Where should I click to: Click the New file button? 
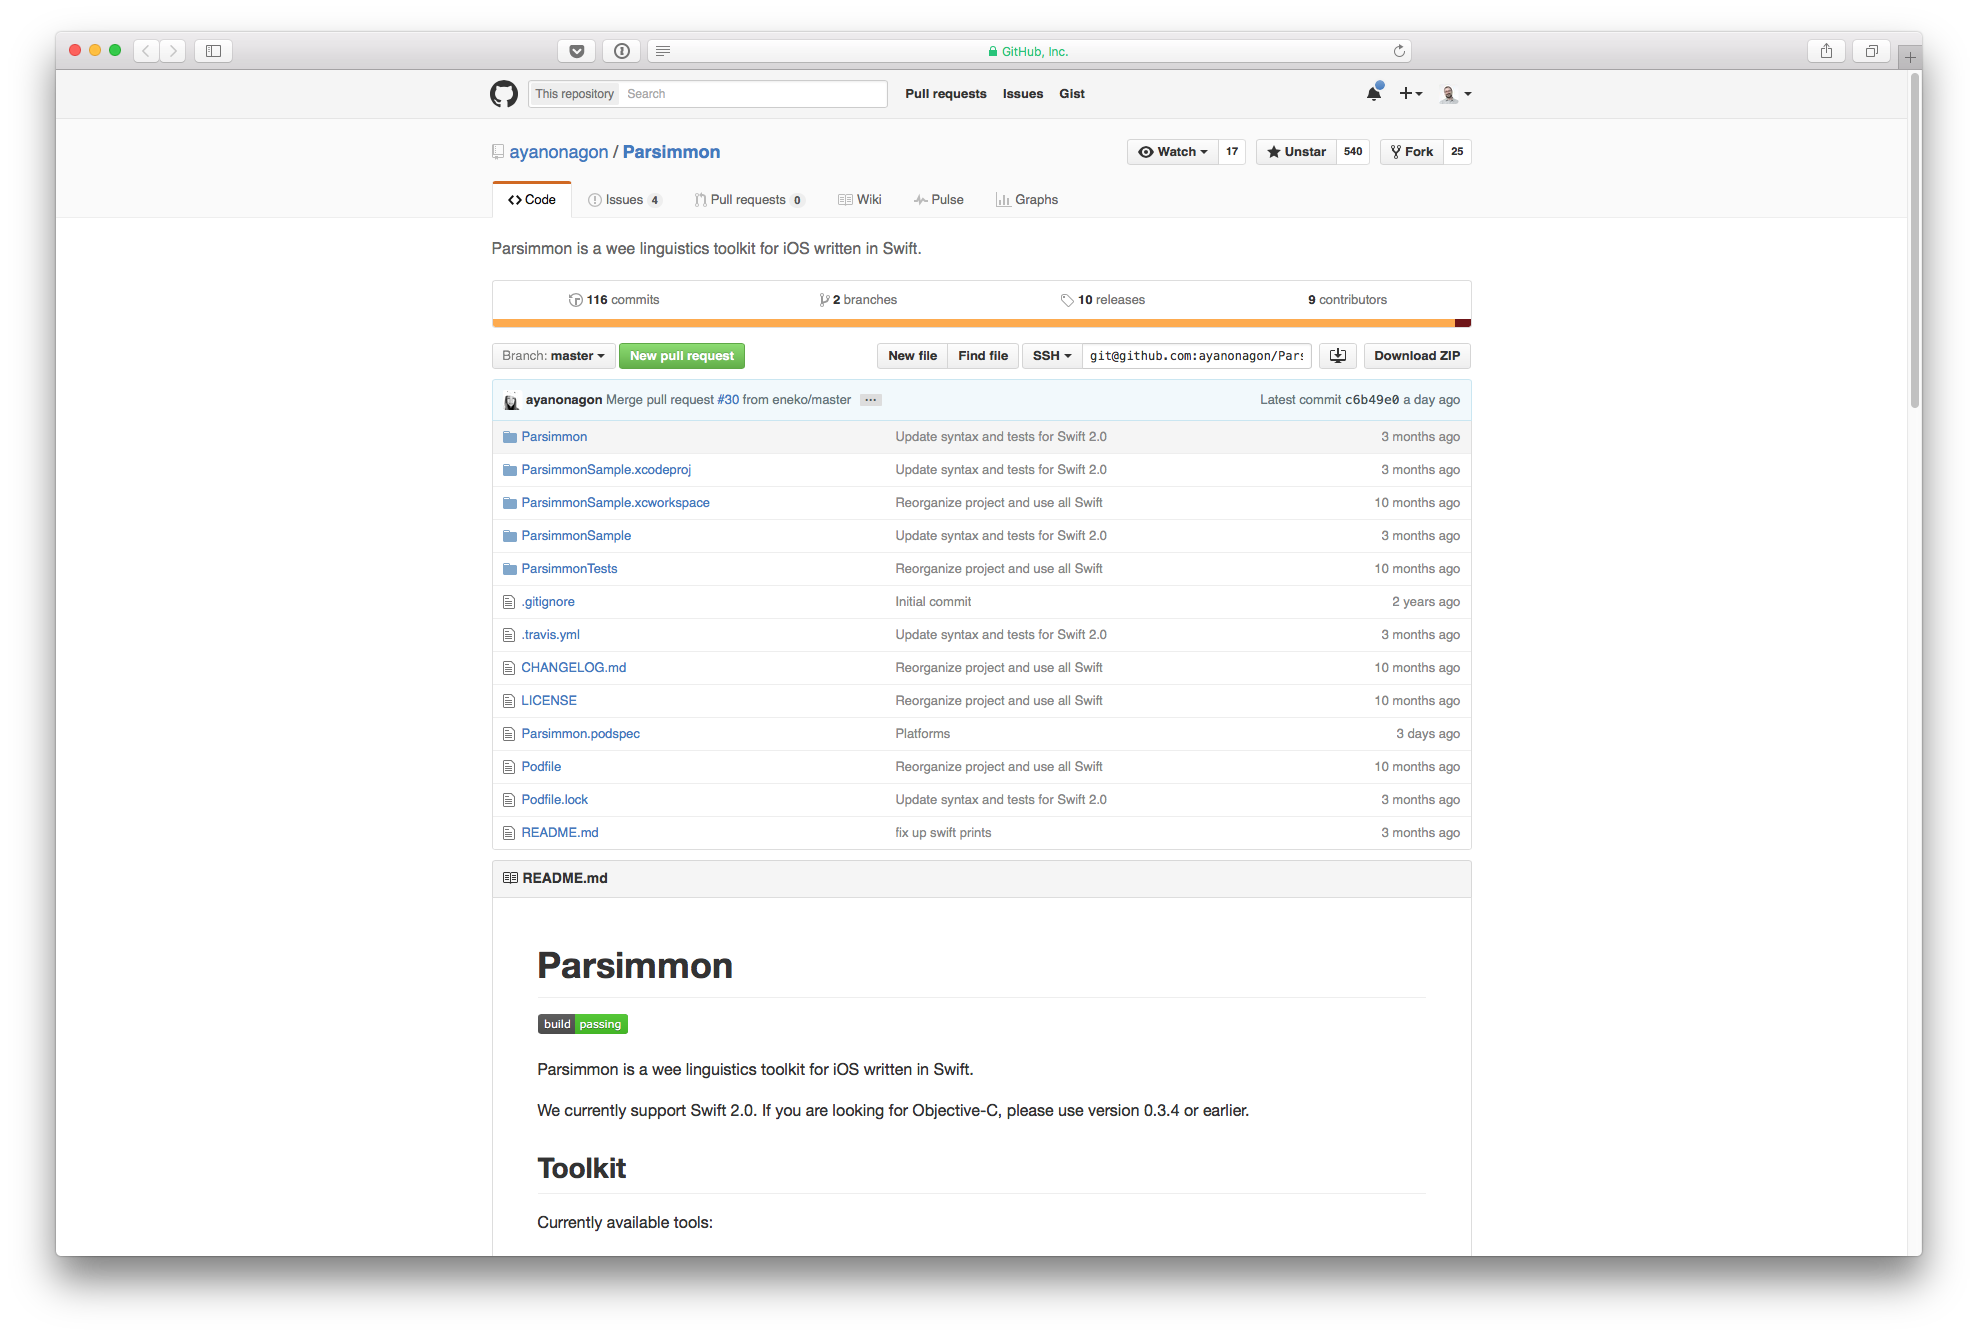tap(912, 356)
